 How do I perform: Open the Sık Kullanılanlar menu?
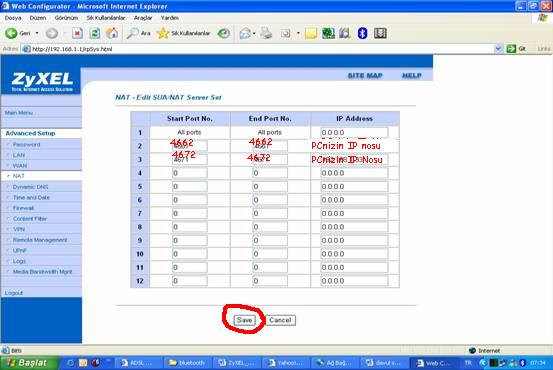tap(106, 18)
